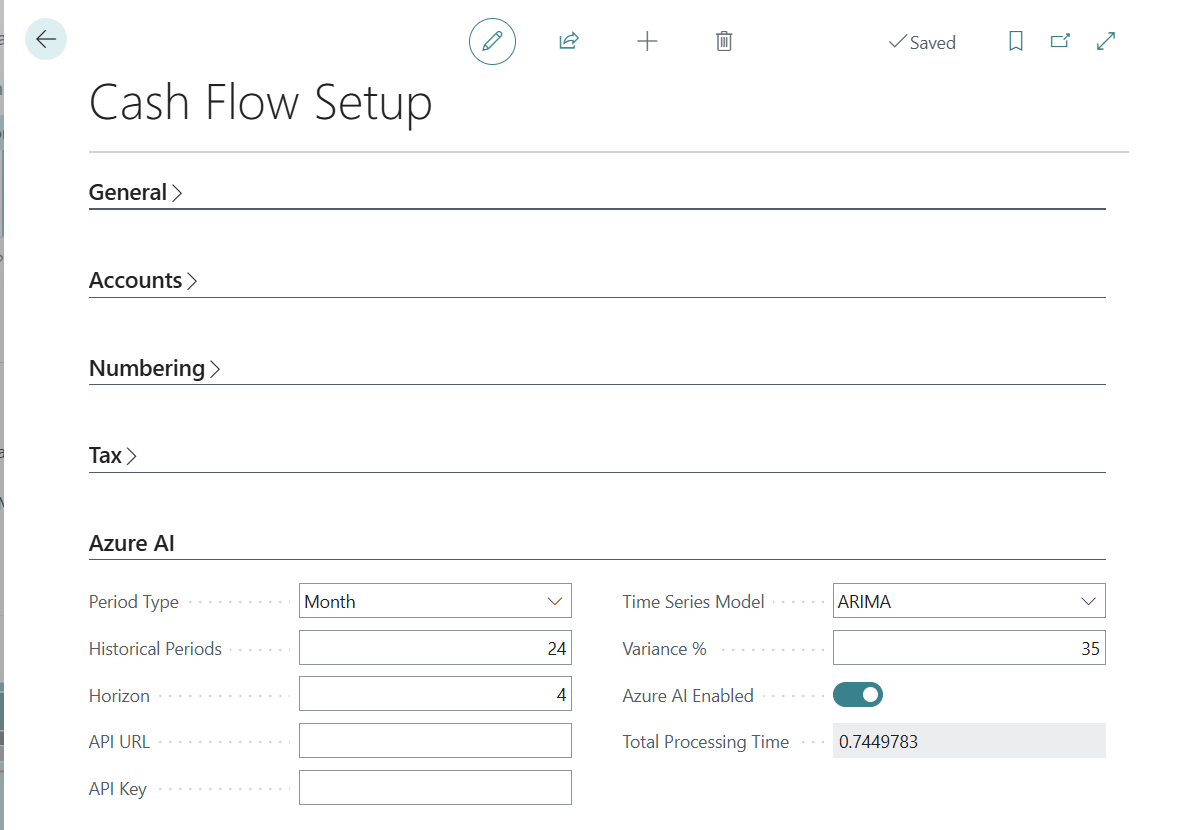
Task: Click the API URL input field
Action: 435,741
